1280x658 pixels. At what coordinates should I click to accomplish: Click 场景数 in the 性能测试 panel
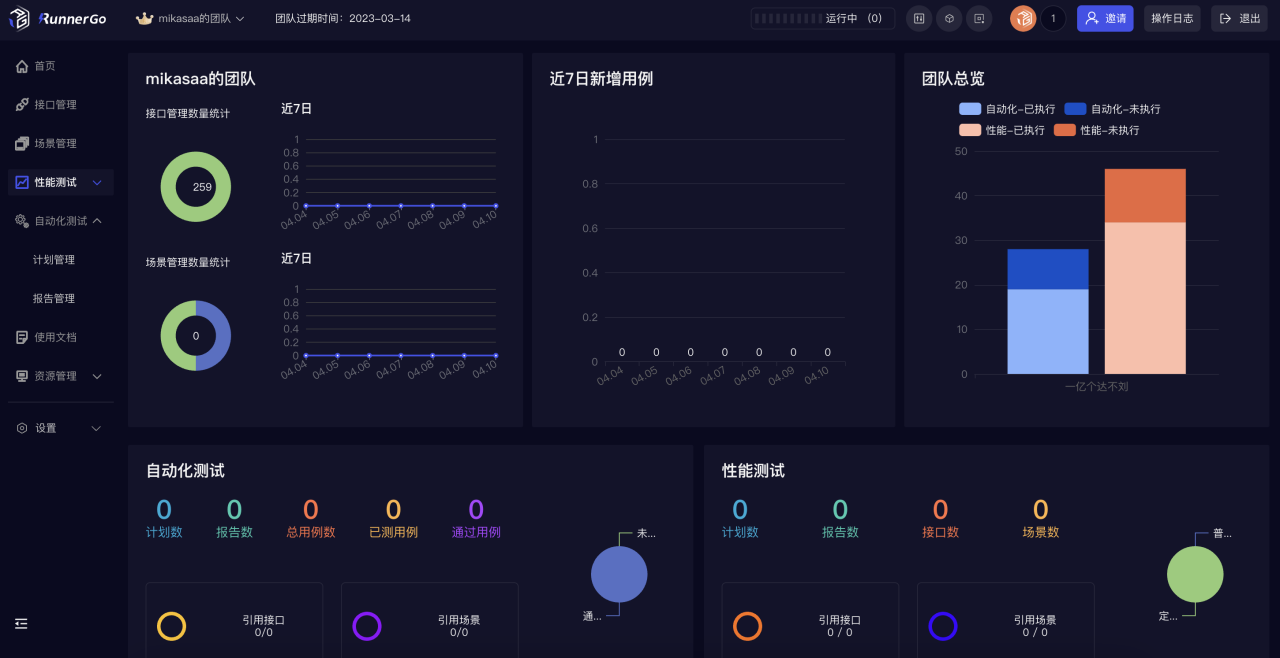(x=1040, y=533)
